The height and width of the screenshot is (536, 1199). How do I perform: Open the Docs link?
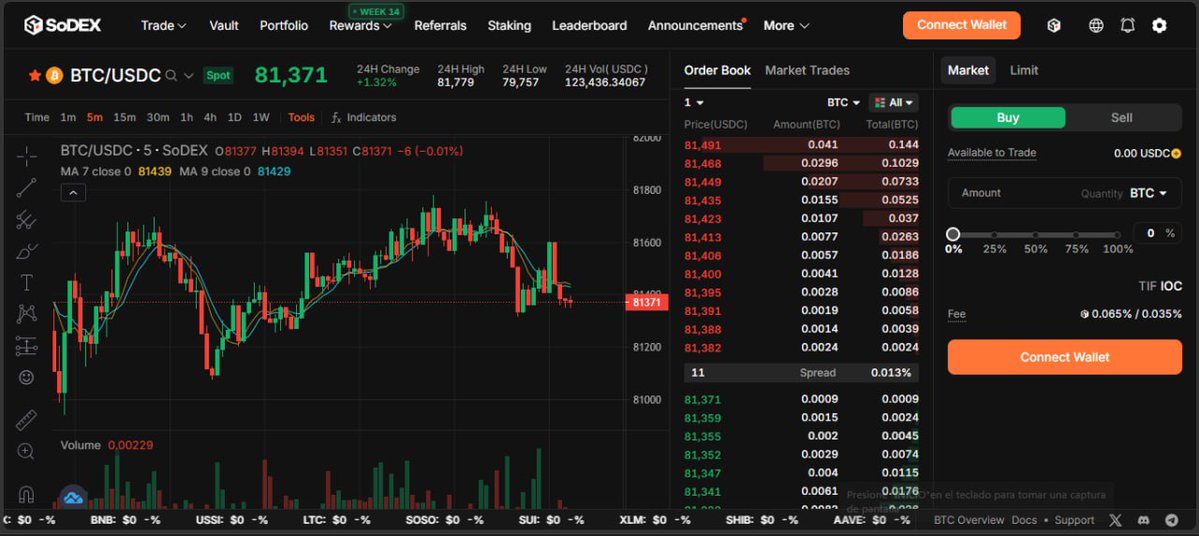click(x=1024, y=520)
